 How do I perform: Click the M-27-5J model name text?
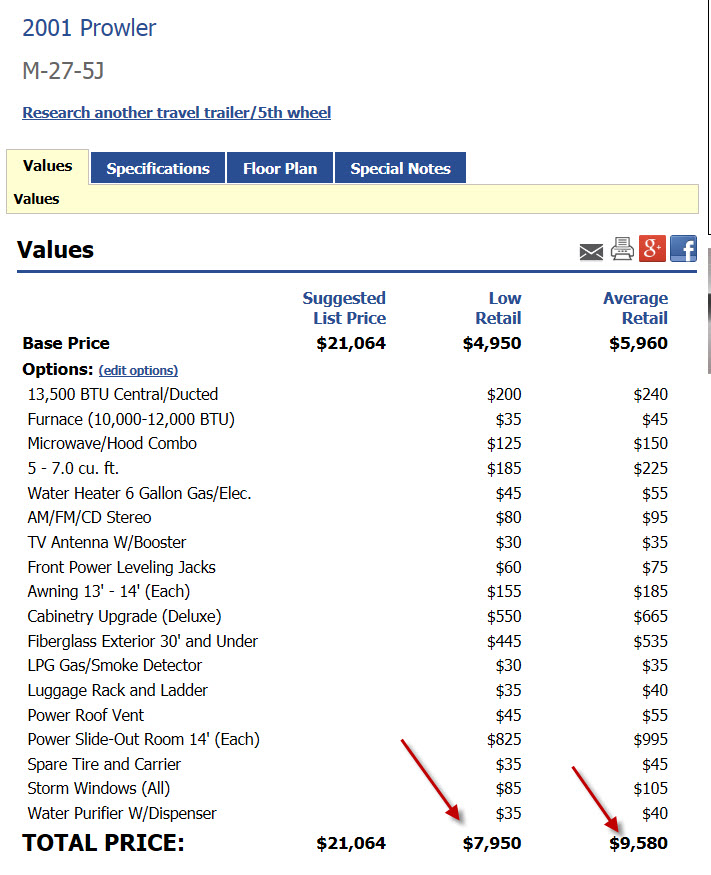[x=63, y=71]
